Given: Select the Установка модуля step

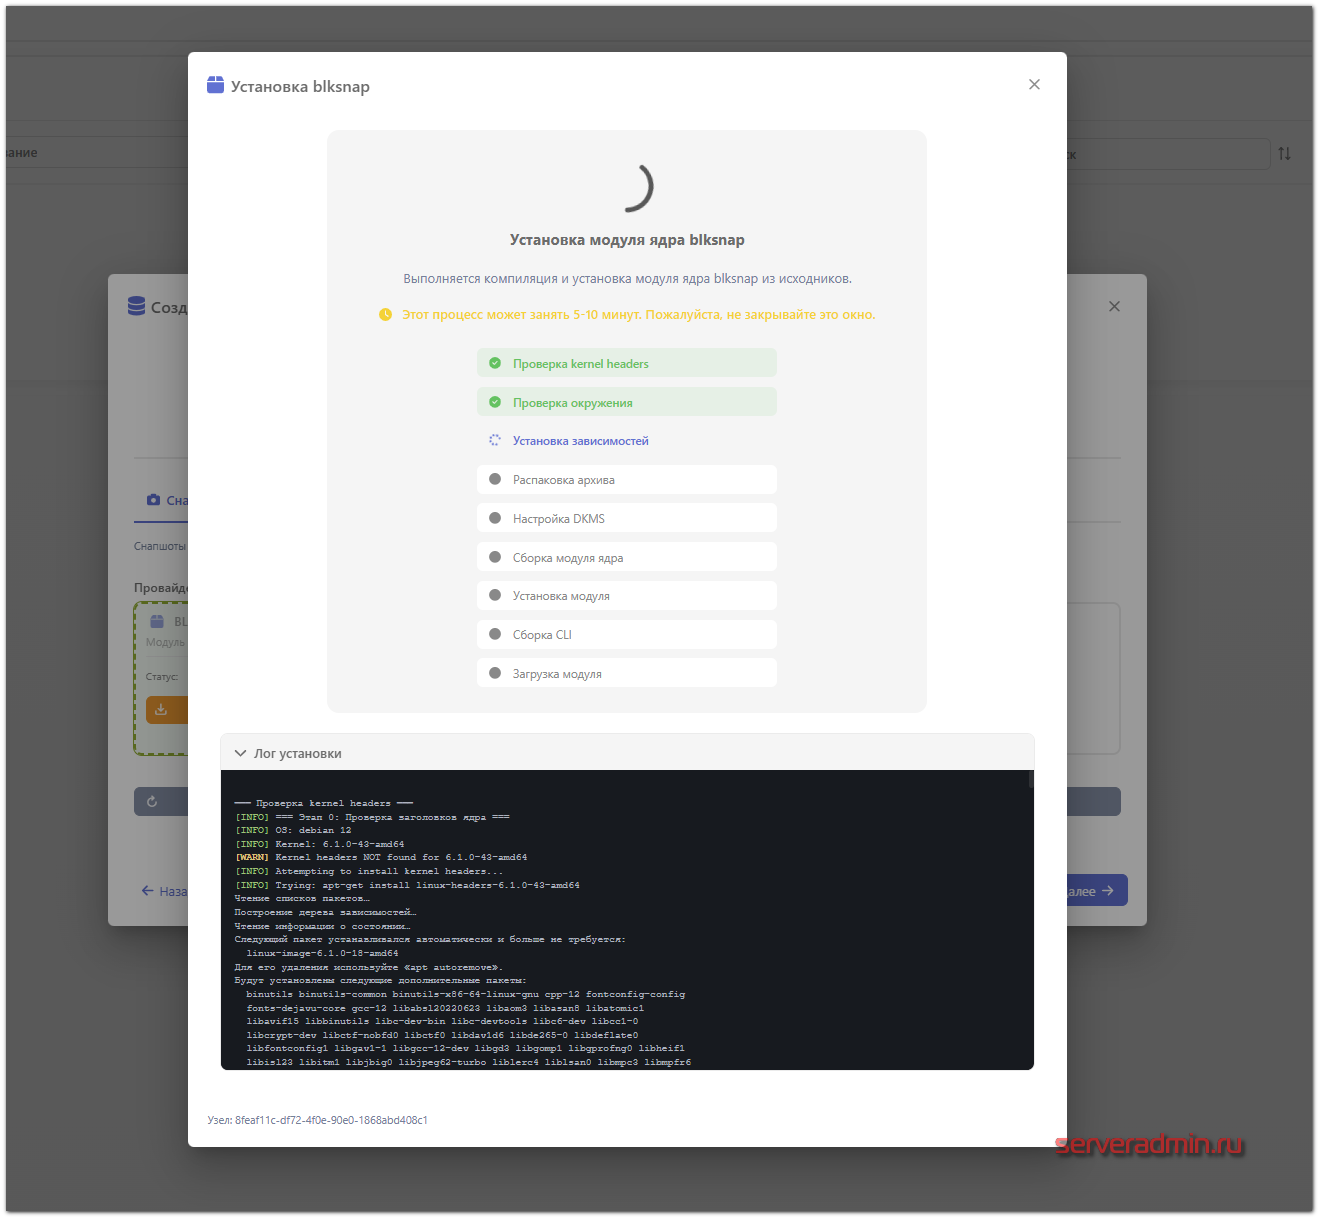Looking at the screenshot, I should (627, 595).
